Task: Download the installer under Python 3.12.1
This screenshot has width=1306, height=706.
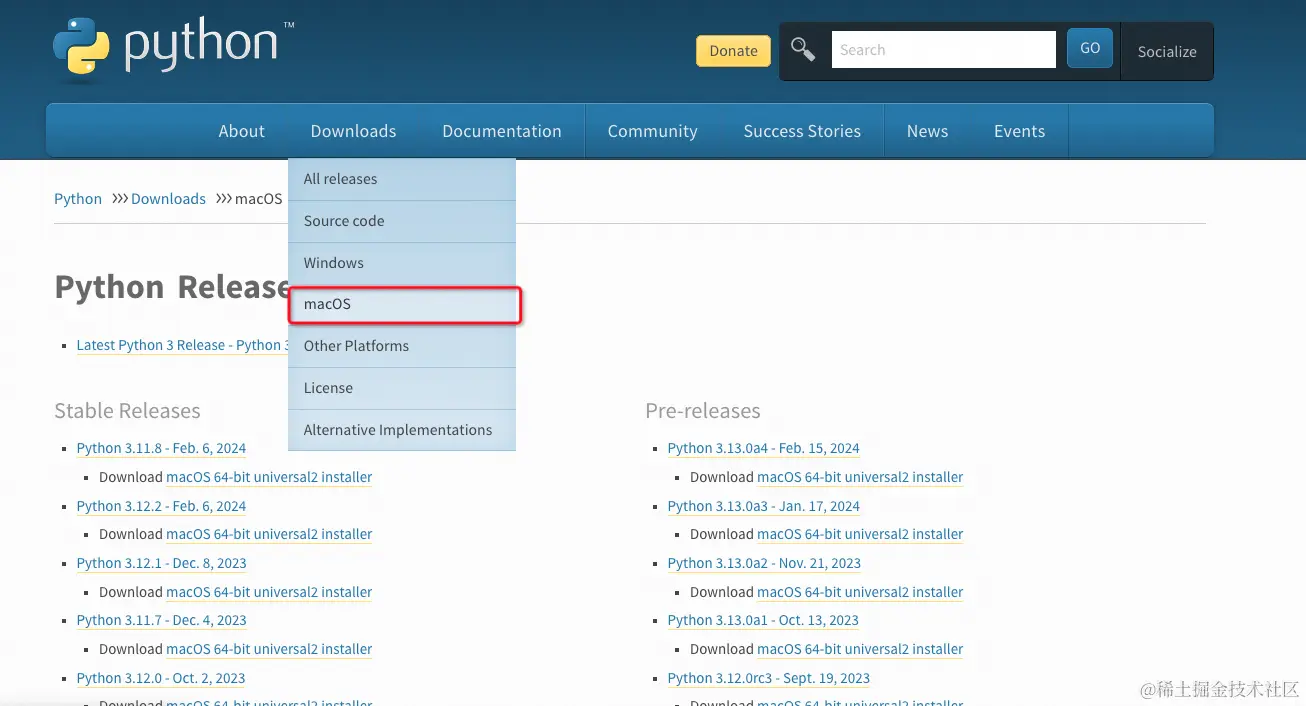Action: point(269,592)
